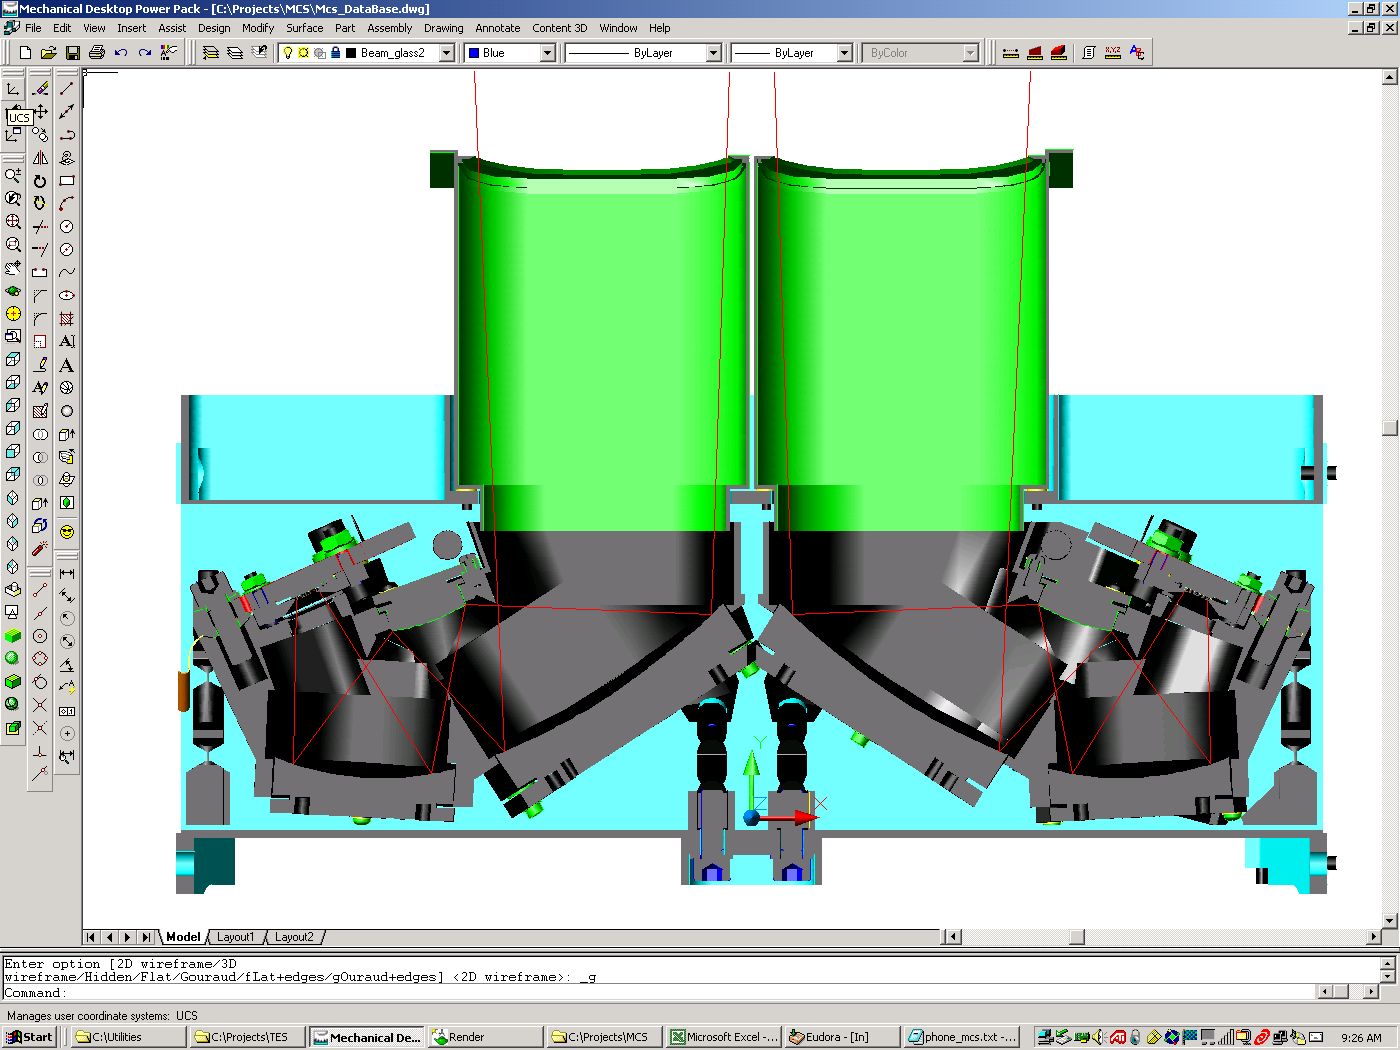Select the Mirror tool
This screenshot has height=1050, width=1400.
tap(41, 158)
